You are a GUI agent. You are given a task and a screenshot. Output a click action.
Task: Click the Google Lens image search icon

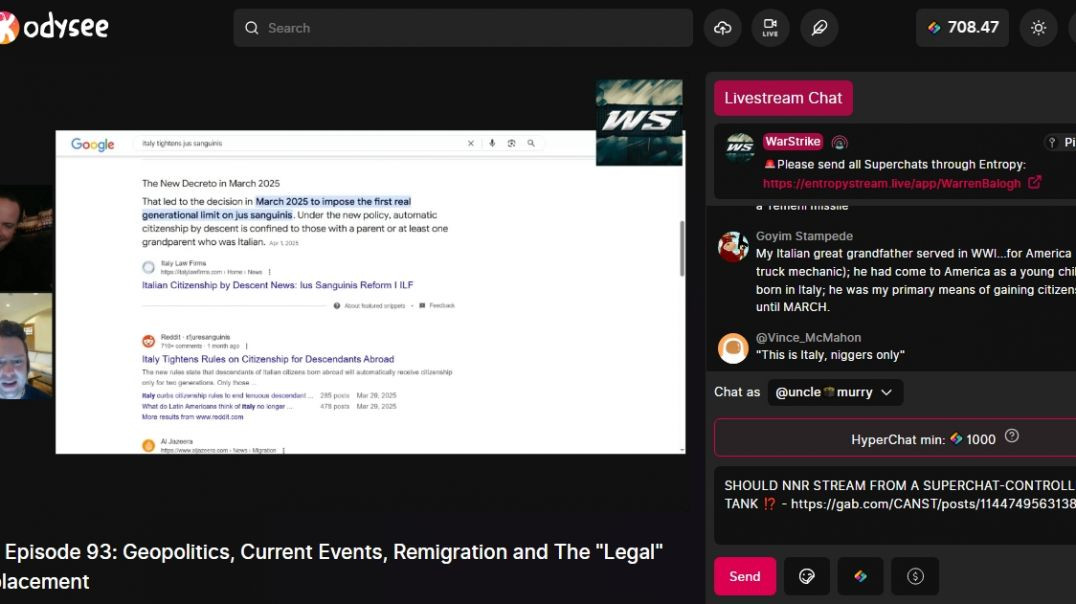point(511,143)
